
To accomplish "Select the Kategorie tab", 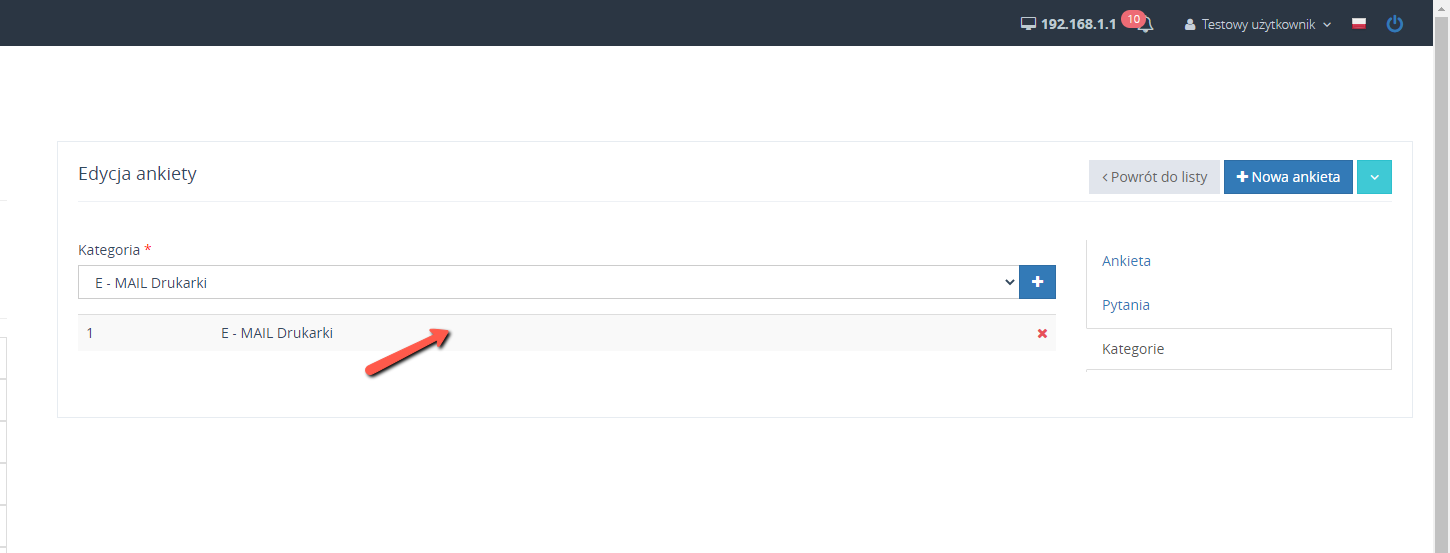I will [x=1133, y=349].
